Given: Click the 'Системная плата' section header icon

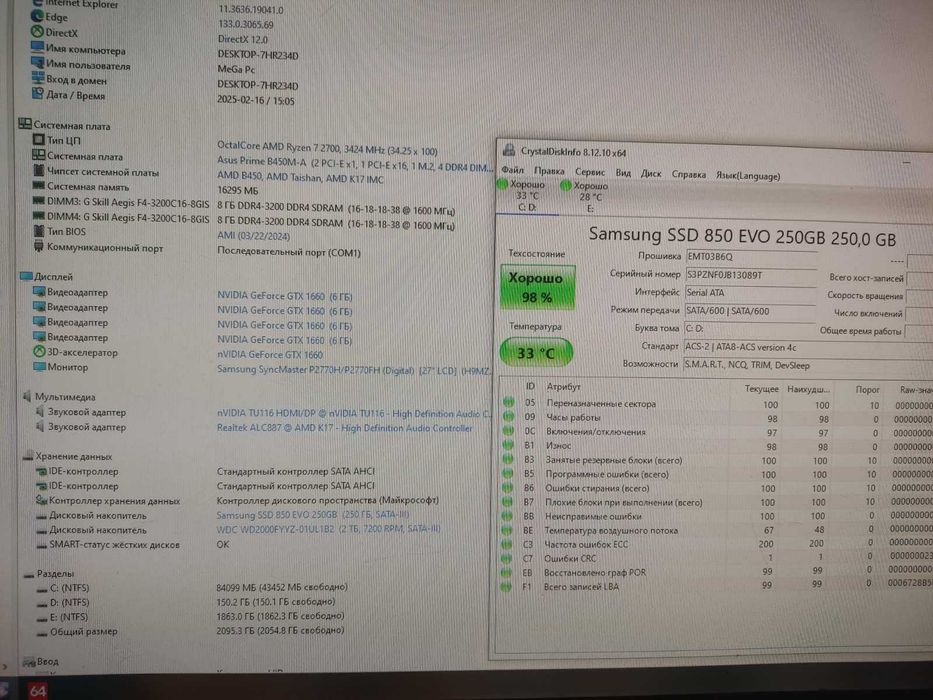Looking at the screenshot, I should pyautogui.click(x=25, y=124).
